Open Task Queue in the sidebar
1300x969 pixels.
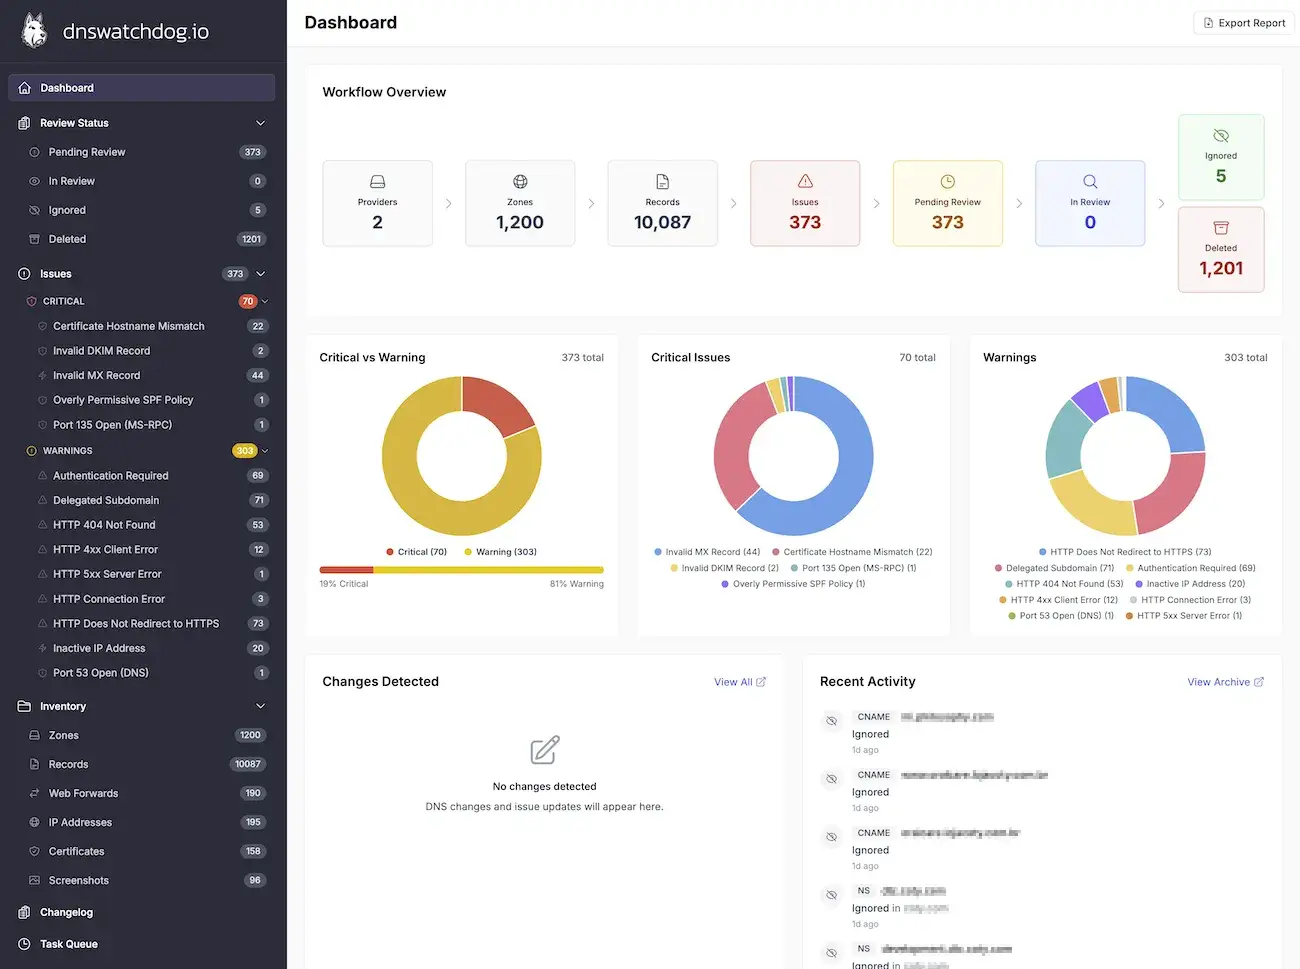68,944
